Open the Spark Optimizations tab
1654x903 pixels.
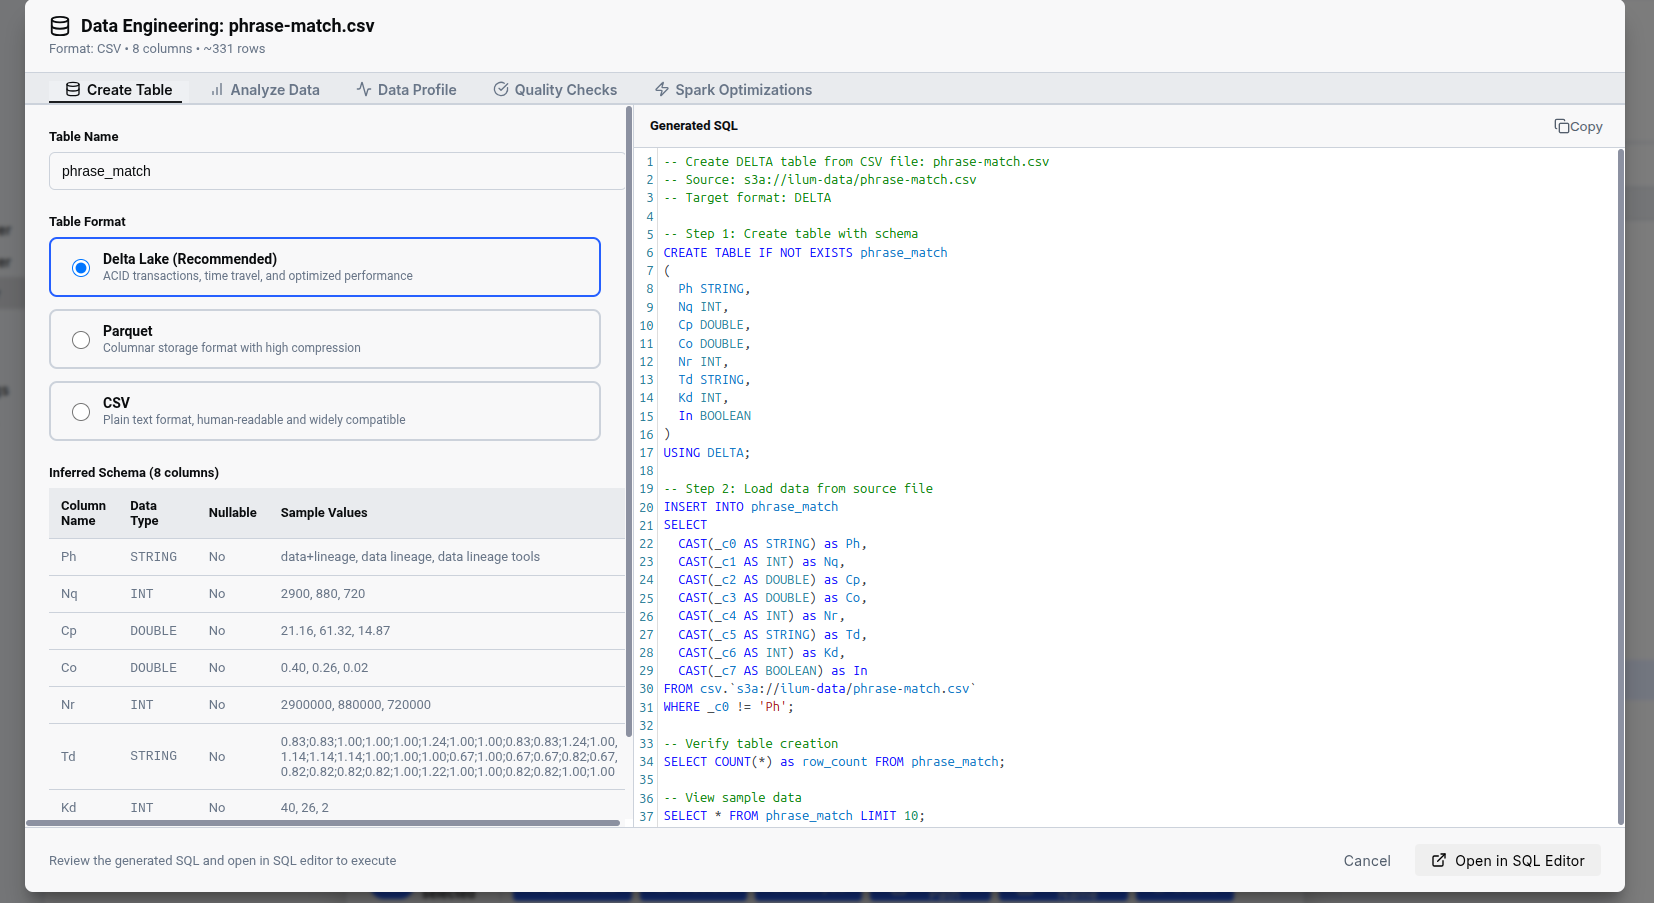tap(733, 89)
